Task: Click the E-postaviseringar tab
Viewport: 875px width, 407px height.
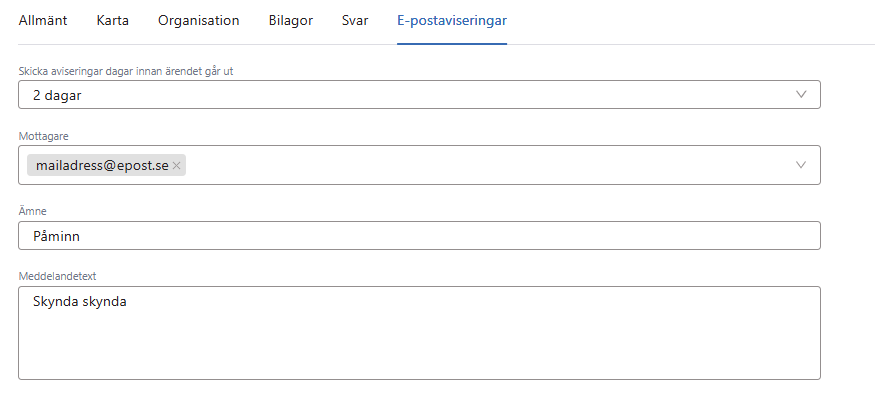Action: coord(452,20)
